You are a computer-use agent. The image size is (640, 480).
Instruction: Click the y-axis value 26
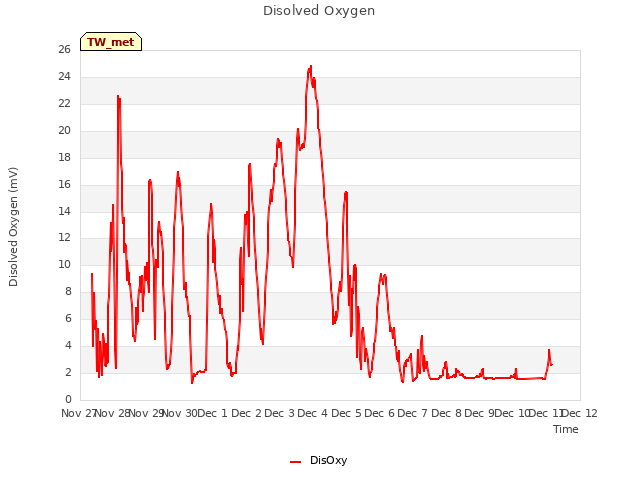click(x=64, y=50)
